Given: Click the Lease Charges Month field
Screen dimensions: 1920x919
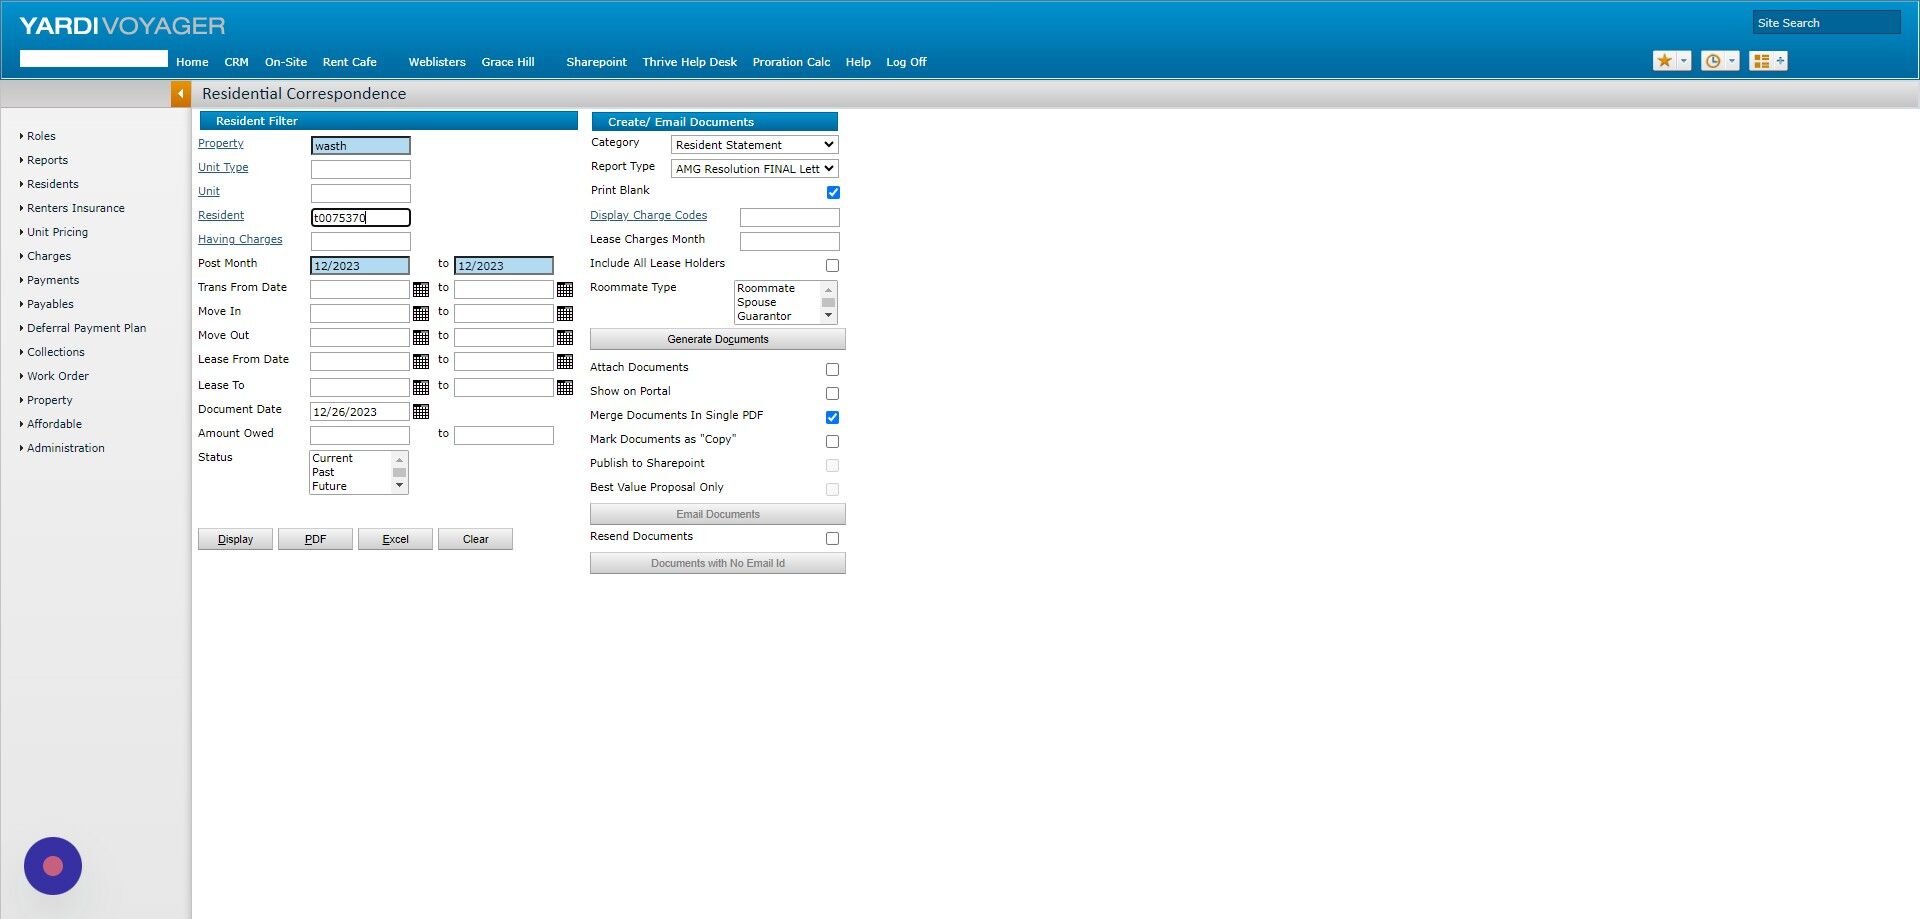Looking at the screenshot, I should pyautogui.click(x=789, y=241).
